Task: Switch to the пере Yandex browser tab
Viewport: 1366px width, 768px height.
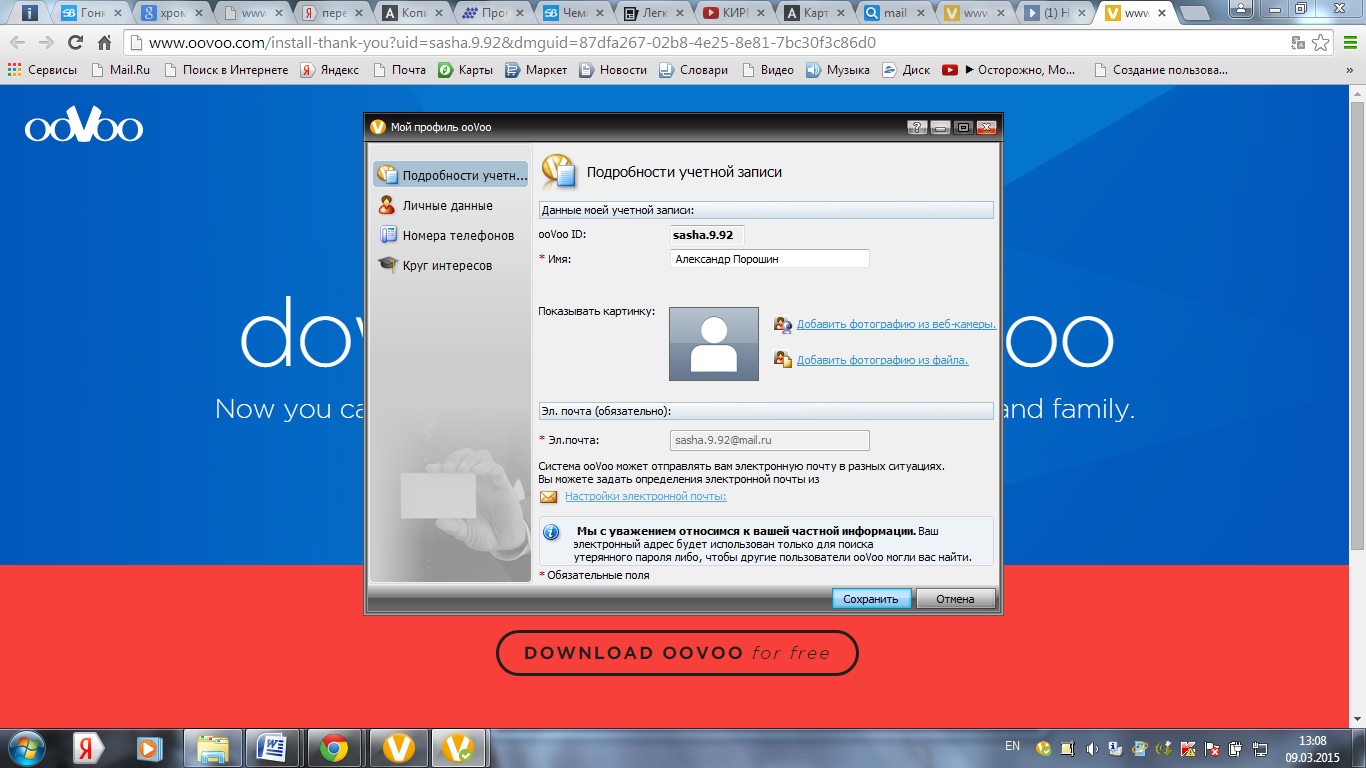Action: (334, 14)
